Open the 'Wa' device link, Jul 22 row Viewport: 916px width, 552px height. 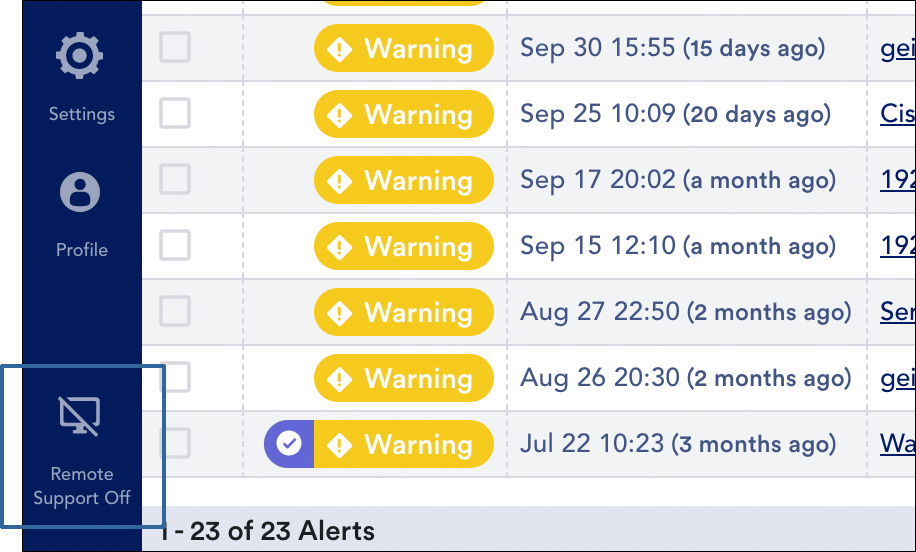[x=898, y=443]
